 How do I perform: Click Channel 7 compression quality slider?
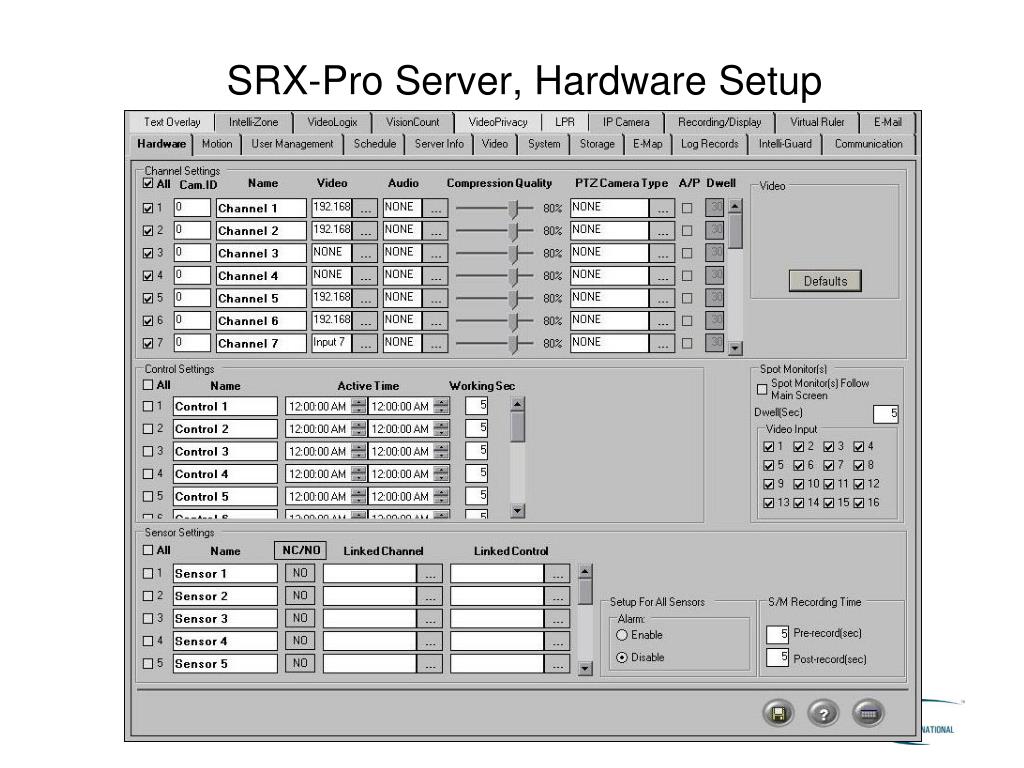tap(514, 344)
